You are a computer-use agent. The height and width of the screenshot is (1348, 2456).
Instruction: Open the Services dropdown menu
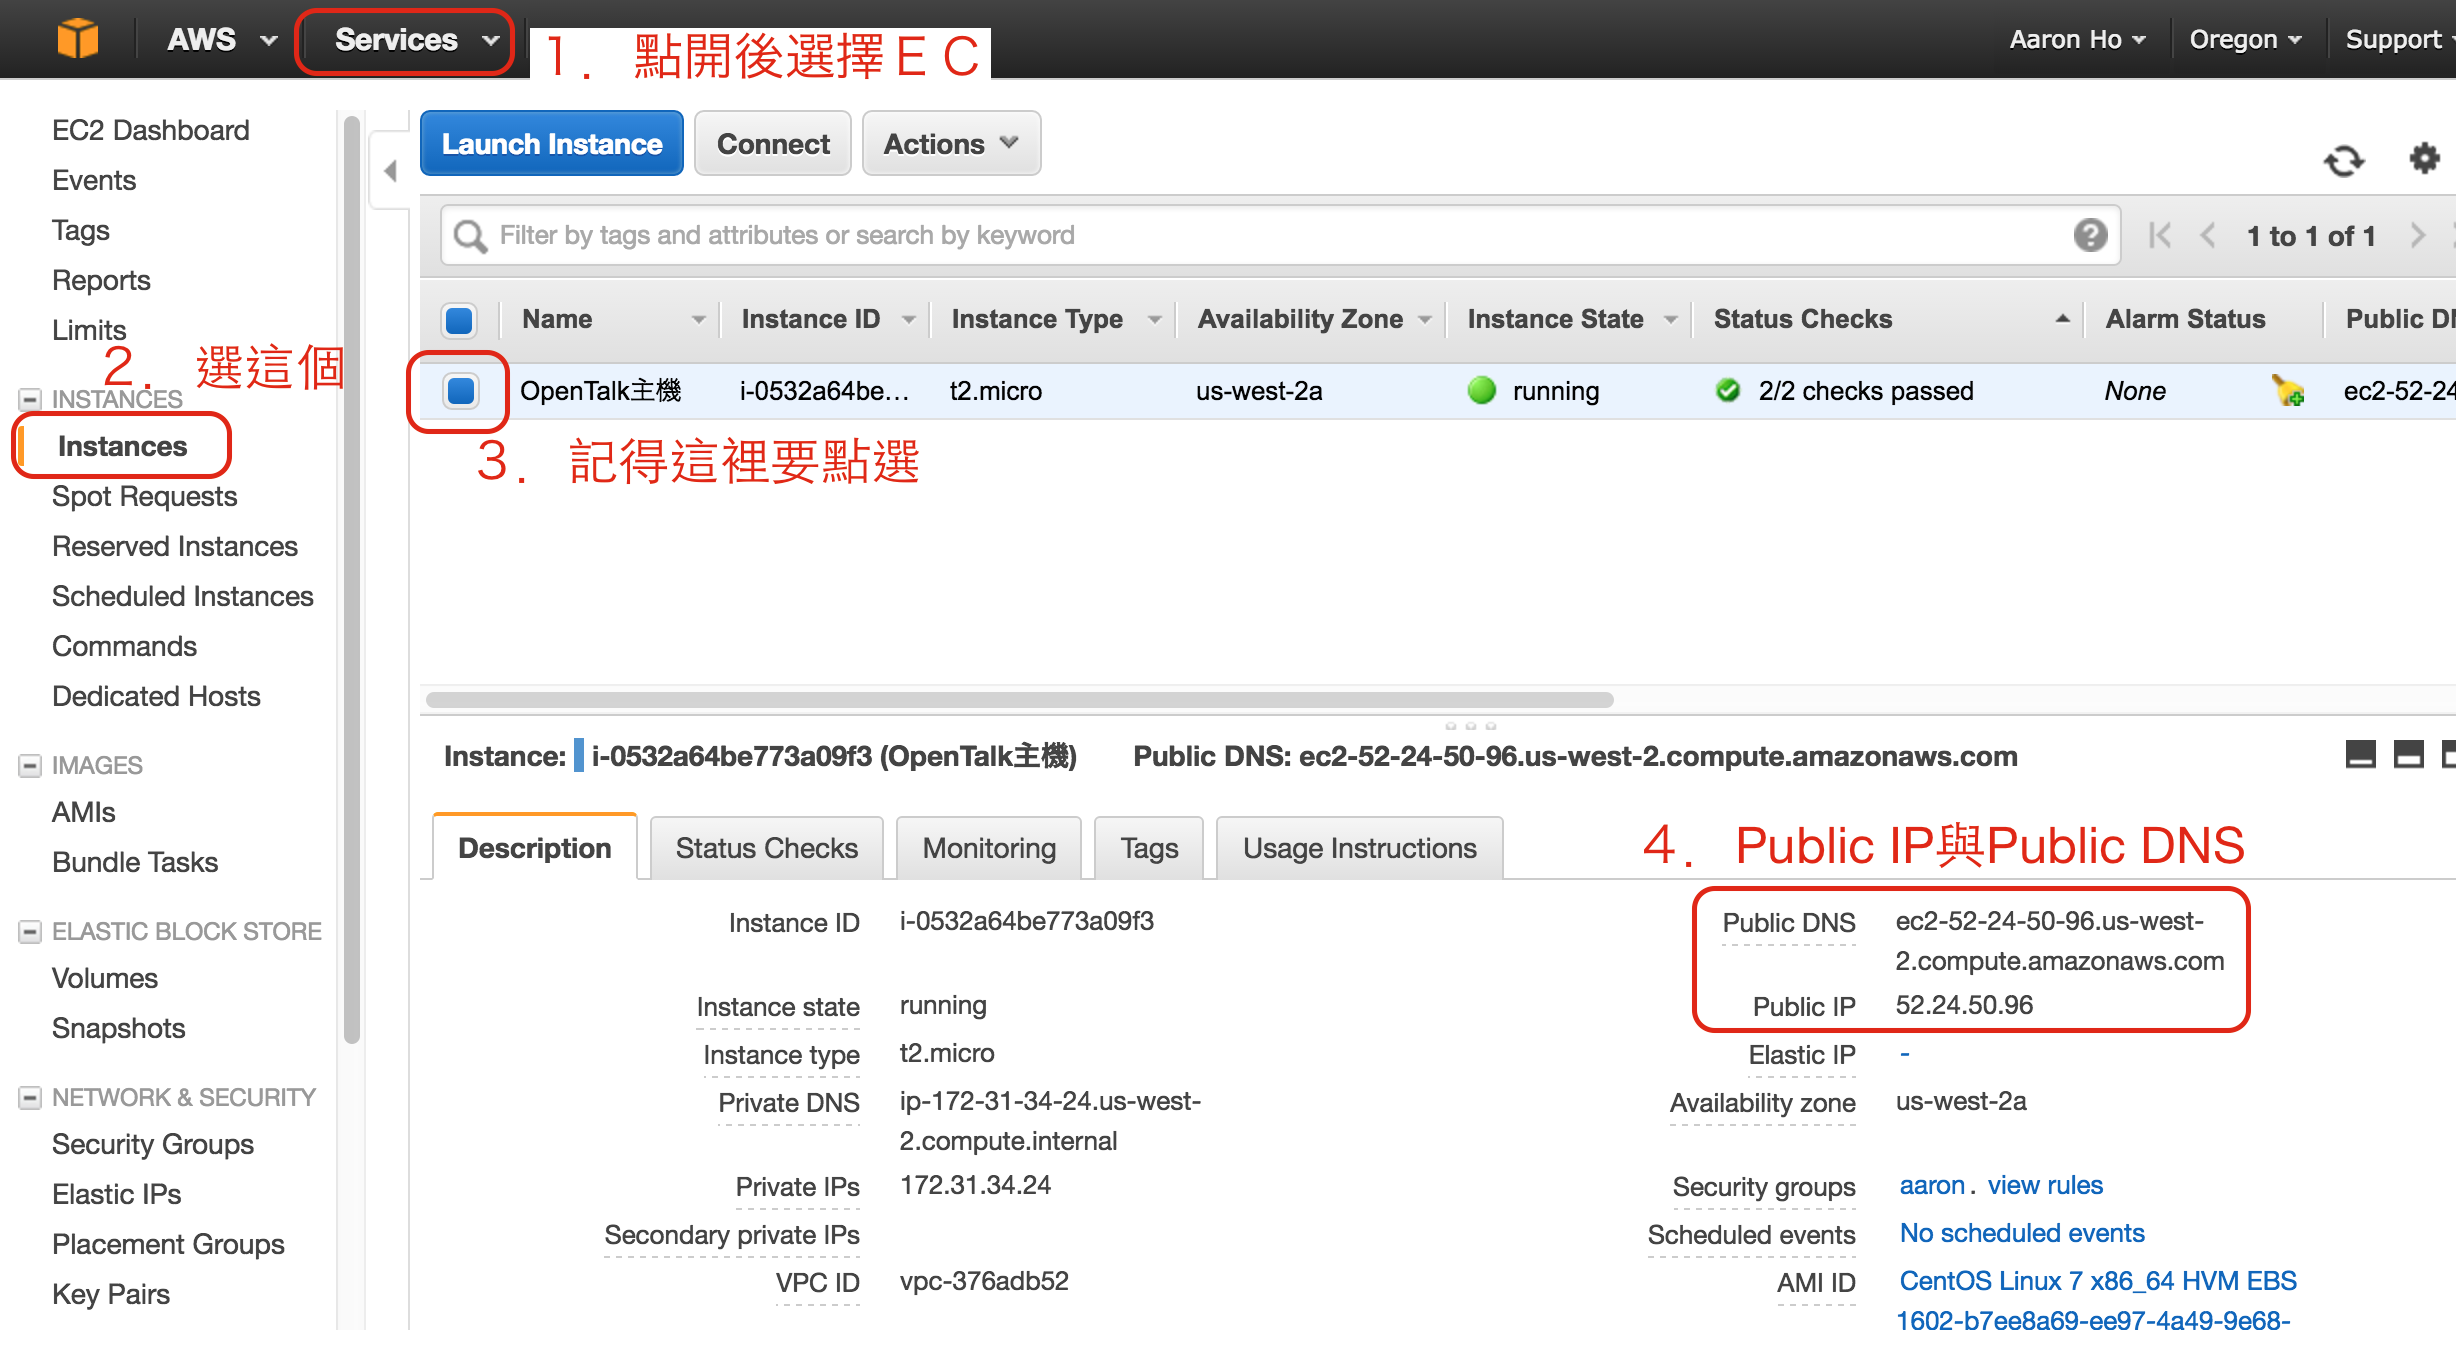tap(416, 40)
